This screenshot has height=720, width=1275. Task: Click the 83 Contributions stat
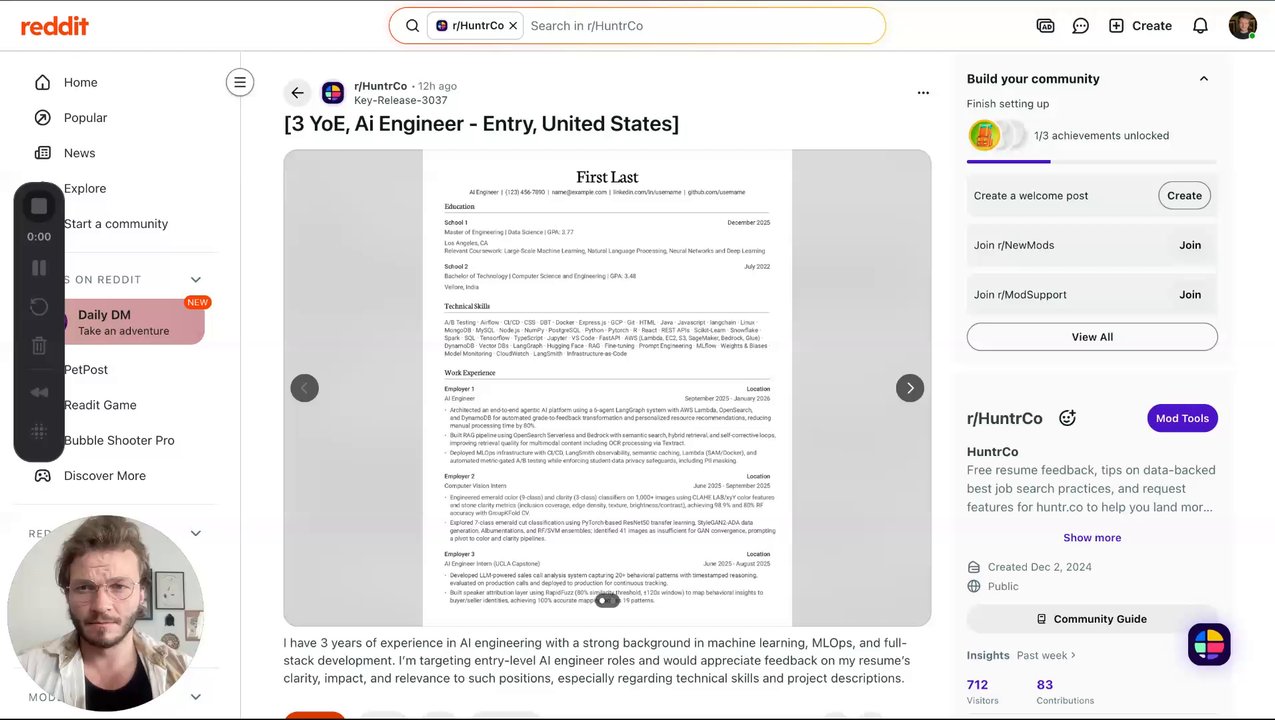(1065, 691)
